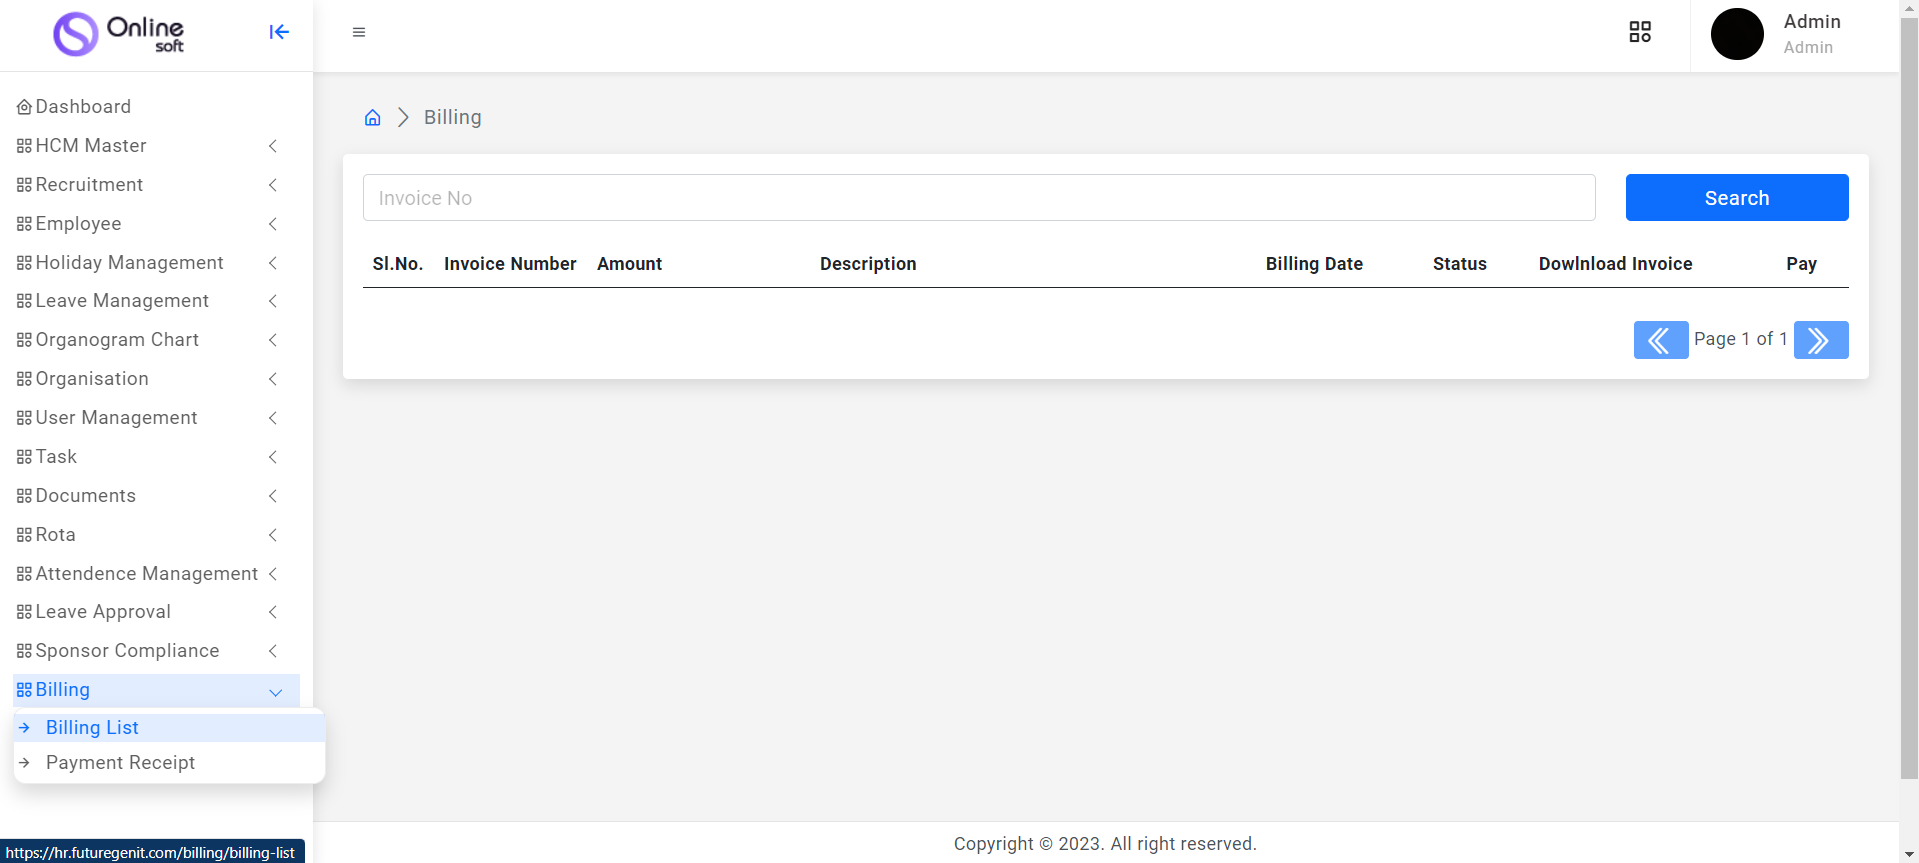The image size is (1919, 863).
Task: Click the home breadcrumb icon
Action: pos(372,118)
